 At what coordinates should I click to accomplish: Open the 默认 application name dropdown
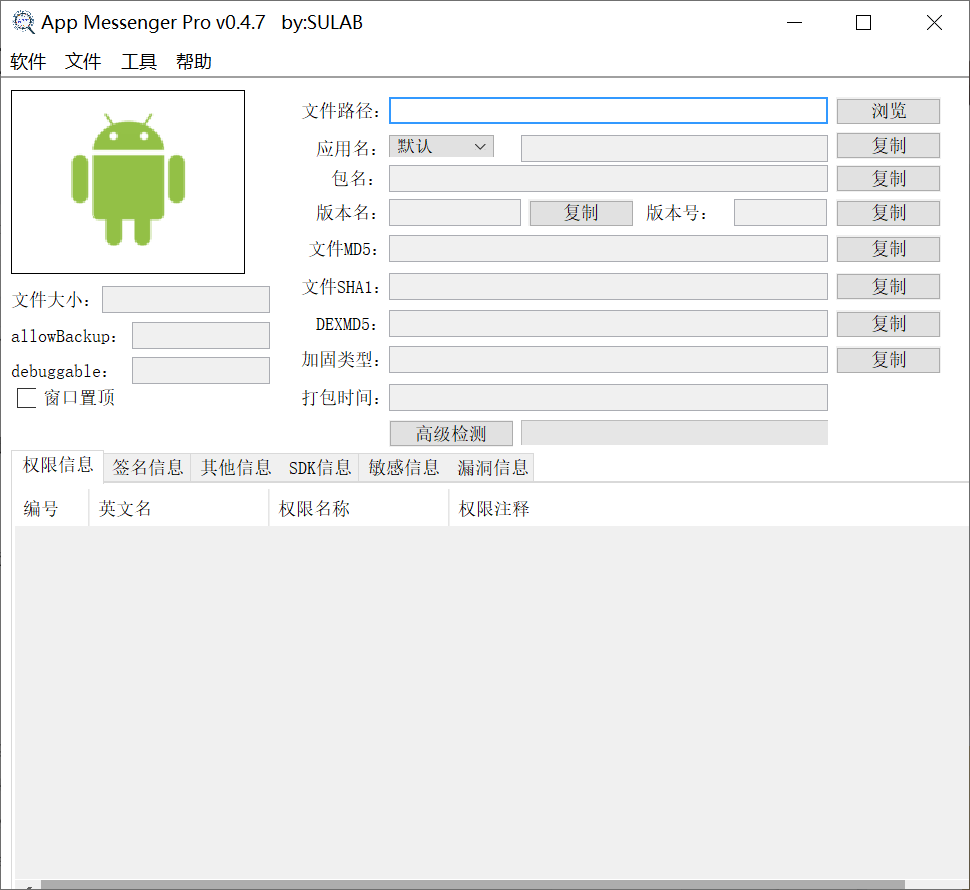click(x=440, y=145)
